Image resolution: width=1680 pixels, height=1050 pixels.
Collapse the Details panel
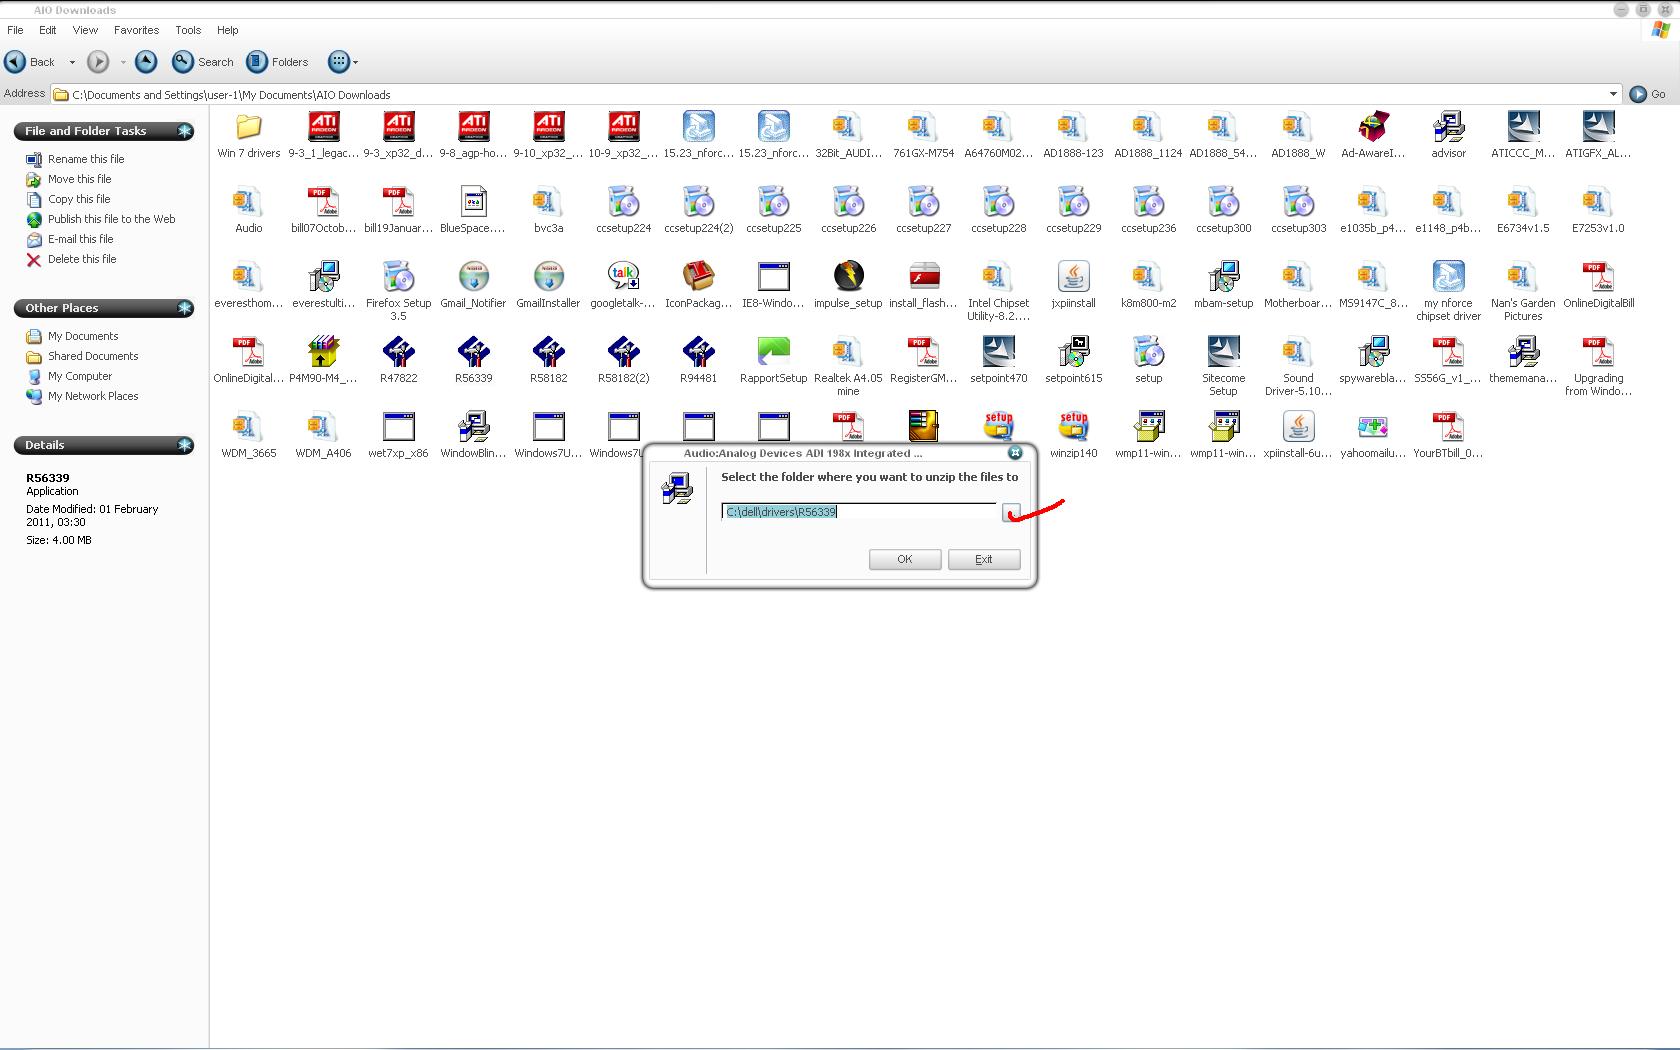point(185,445)
